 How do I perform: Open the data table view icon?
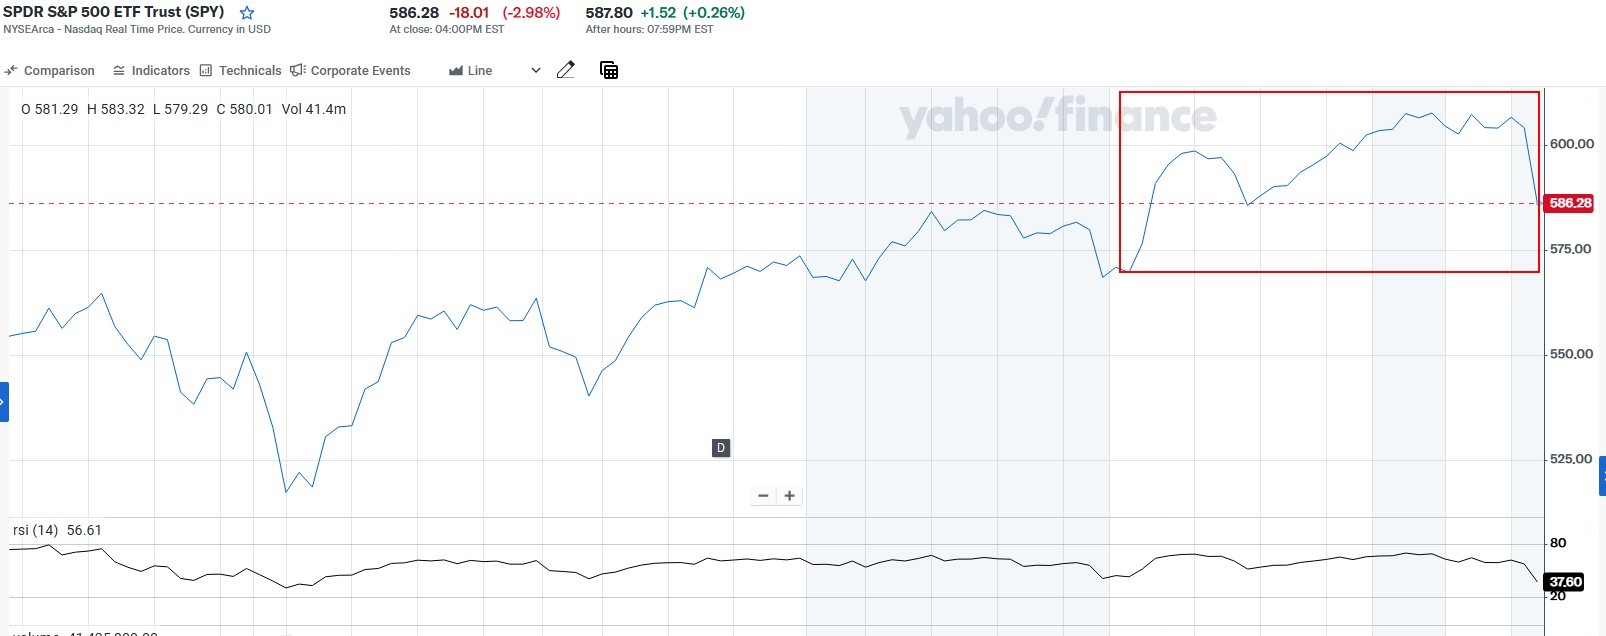pos(608,70)
